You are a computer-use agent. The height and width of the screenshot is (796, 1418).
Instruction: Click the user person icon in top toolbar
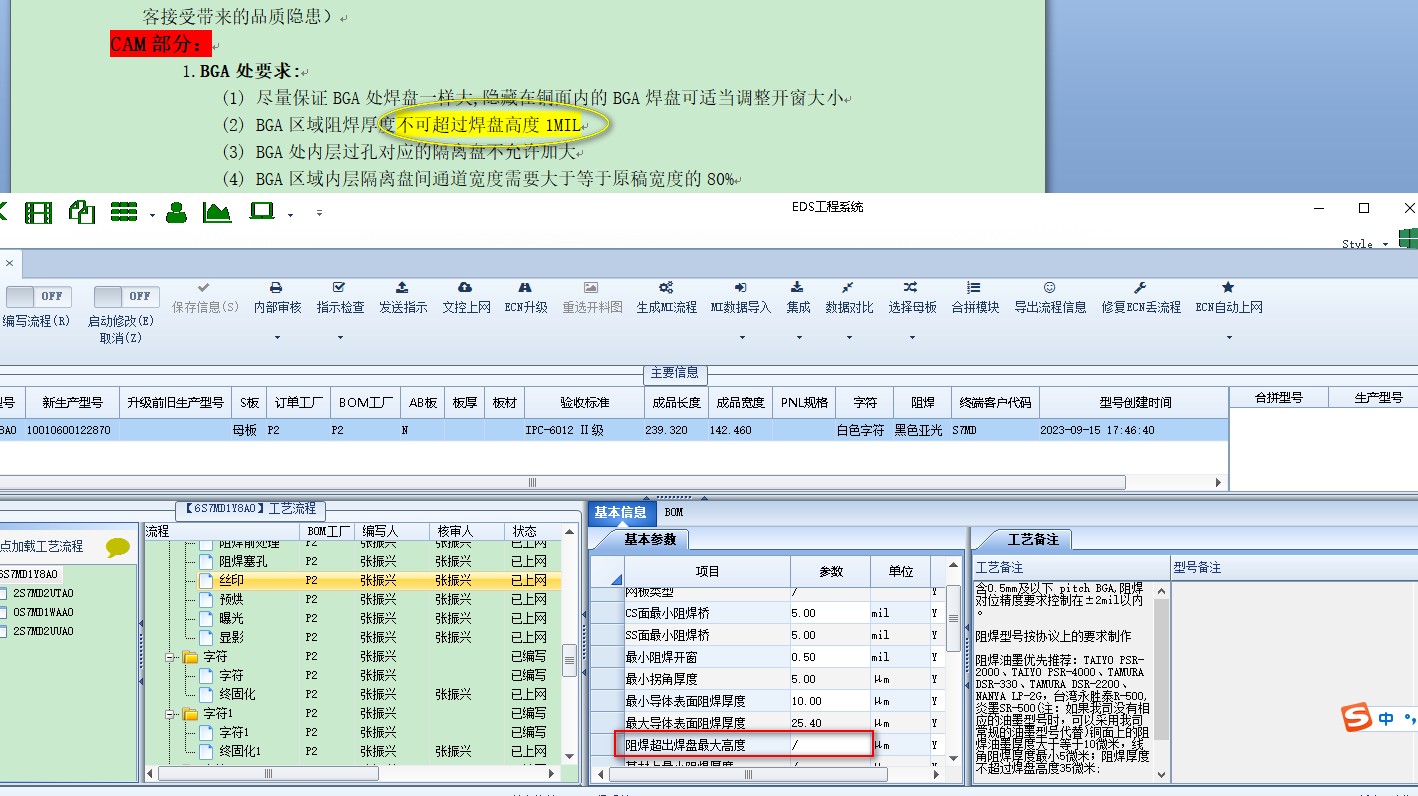point(176,212)
